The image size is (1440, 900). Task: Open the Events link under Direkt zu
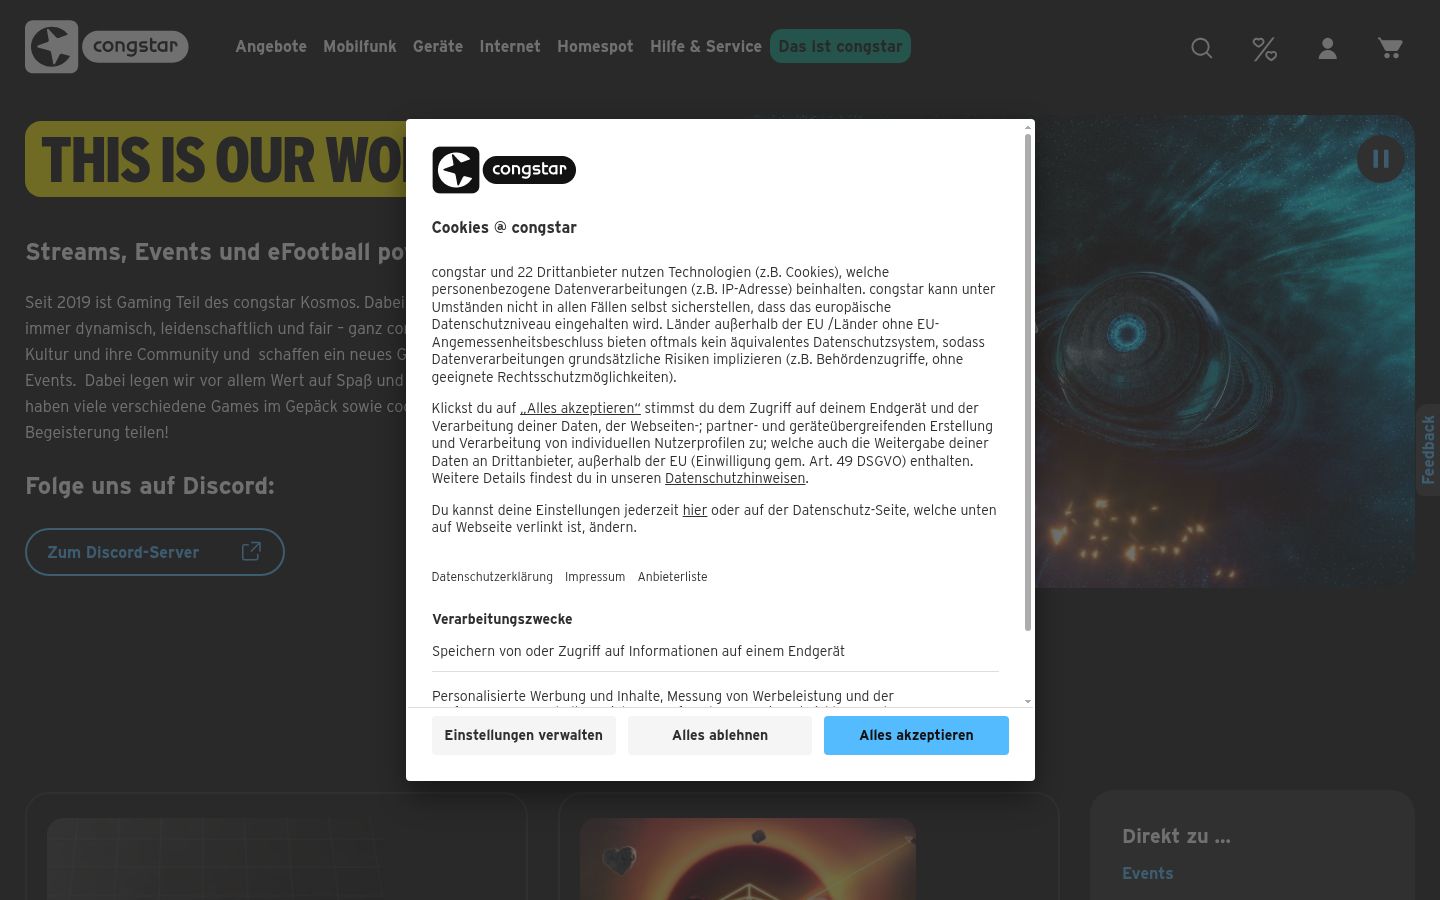pyautogui.click(x=1148, y=873)
